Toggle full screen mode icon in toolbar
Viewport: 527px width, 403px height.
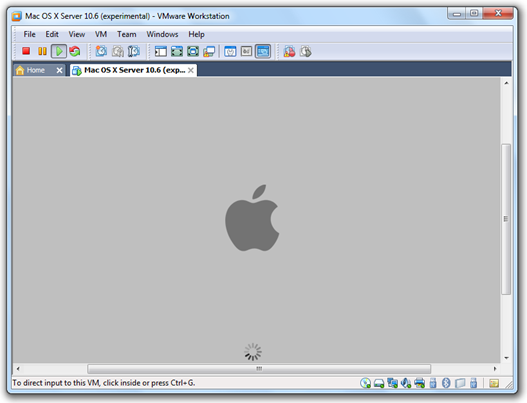(193, 51)
